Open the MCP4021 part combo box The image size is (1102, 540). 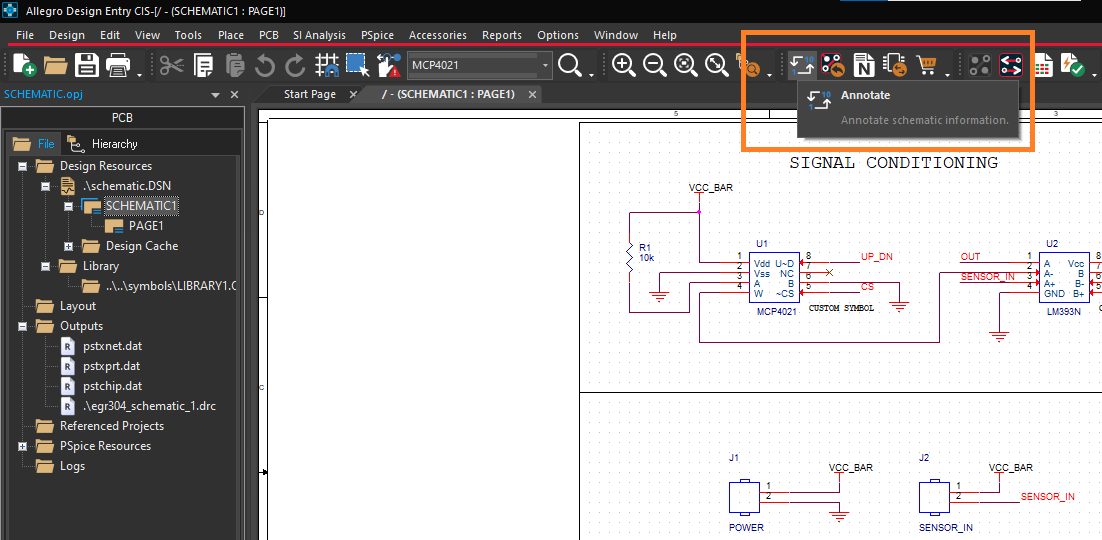(x=480, y=65)
